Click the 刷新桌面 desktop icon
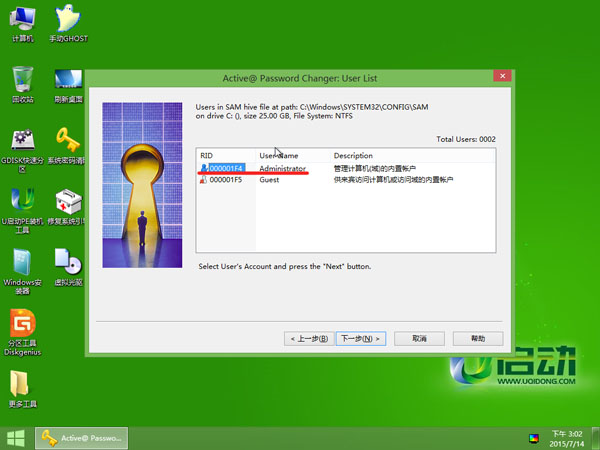600x450 pixels. click(68, 86)
